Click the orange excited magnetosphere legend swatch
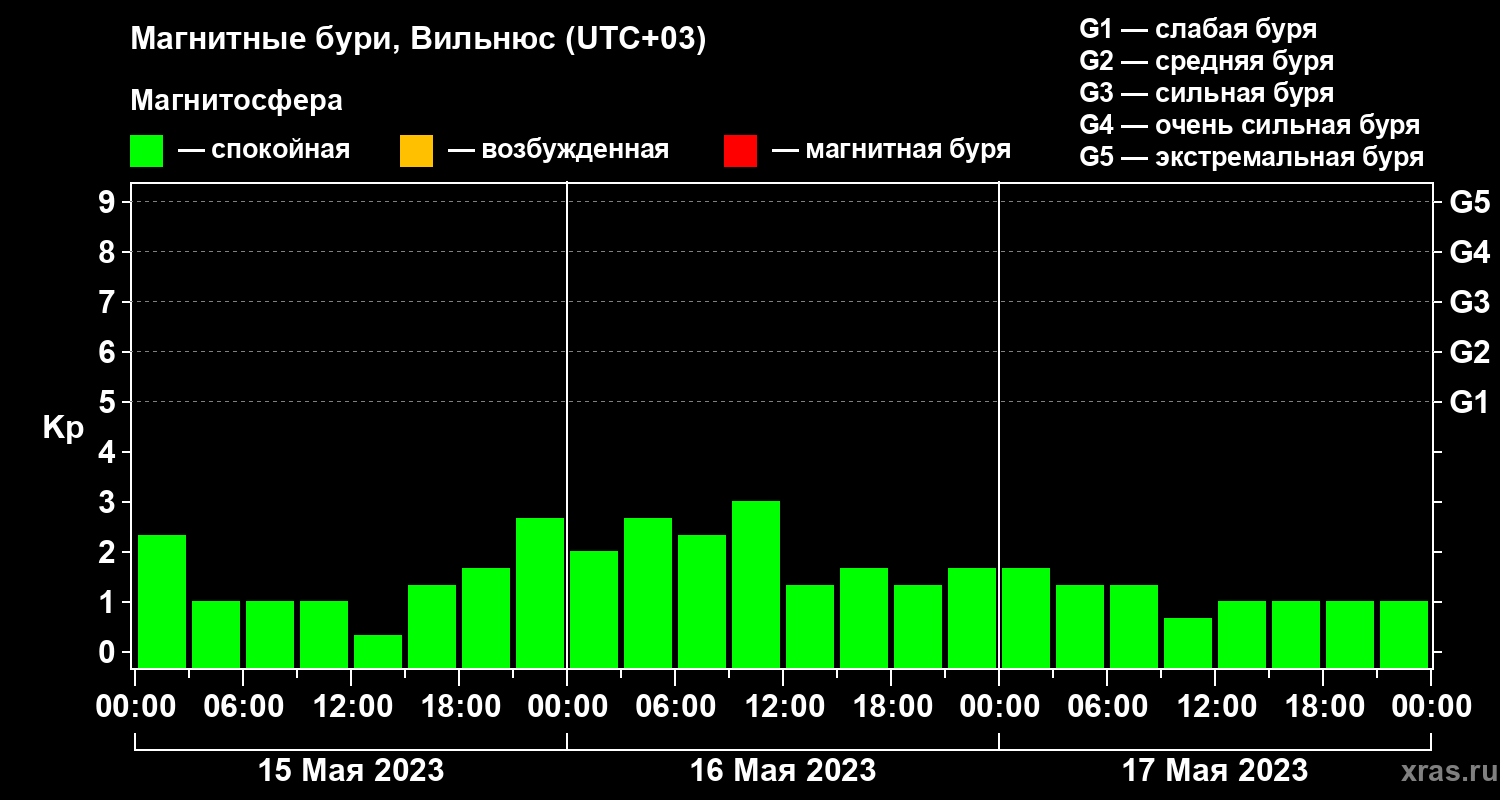The height and width of the screenshot is (800, 1500). pos(416,151)
